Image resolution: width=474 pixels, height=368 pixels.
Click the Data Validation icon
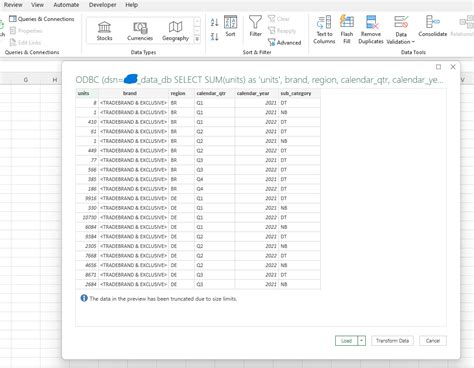401,22
